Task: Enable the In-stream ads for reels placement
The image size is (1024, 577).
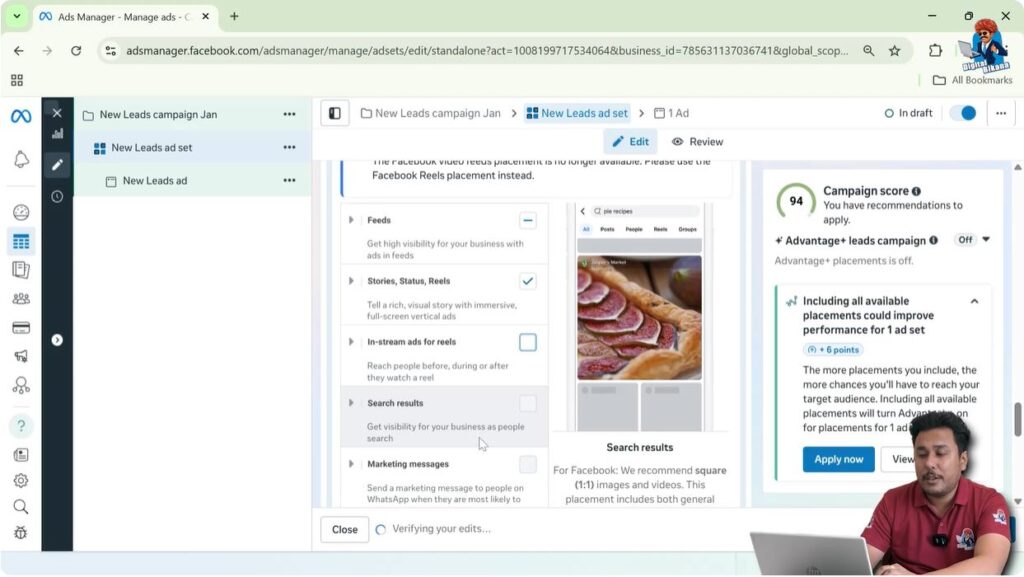Action: tap(528, 342)
